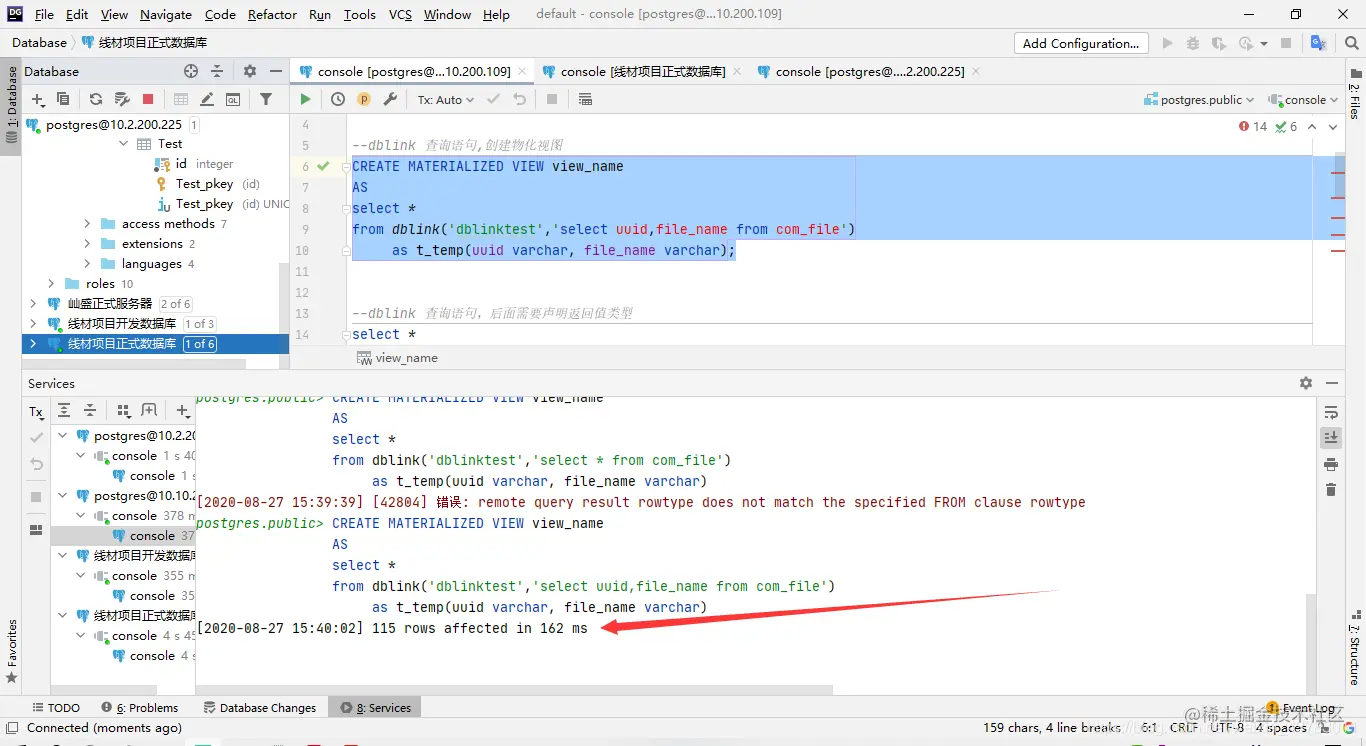This screenshot has height=746, width=1366.
Task: Expand all in Services toolbar
Action: 64,410
